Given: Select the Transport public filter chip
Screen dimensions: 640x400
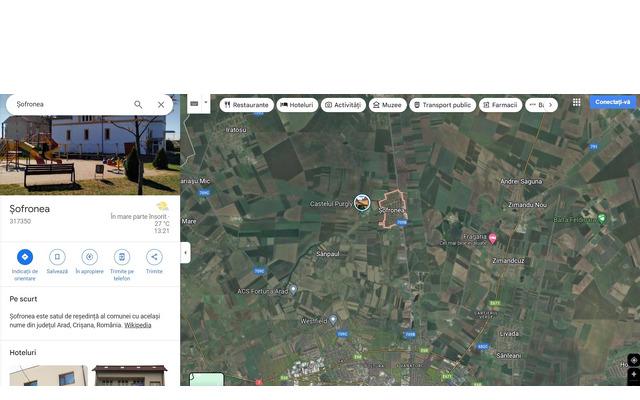Looking at the screenshot, I should (x=442, y=104).
